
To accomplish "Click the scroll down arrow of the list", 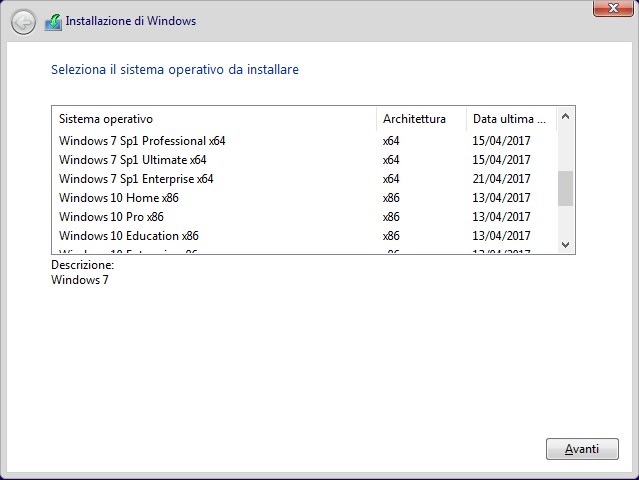I will [x=565, y=244].
